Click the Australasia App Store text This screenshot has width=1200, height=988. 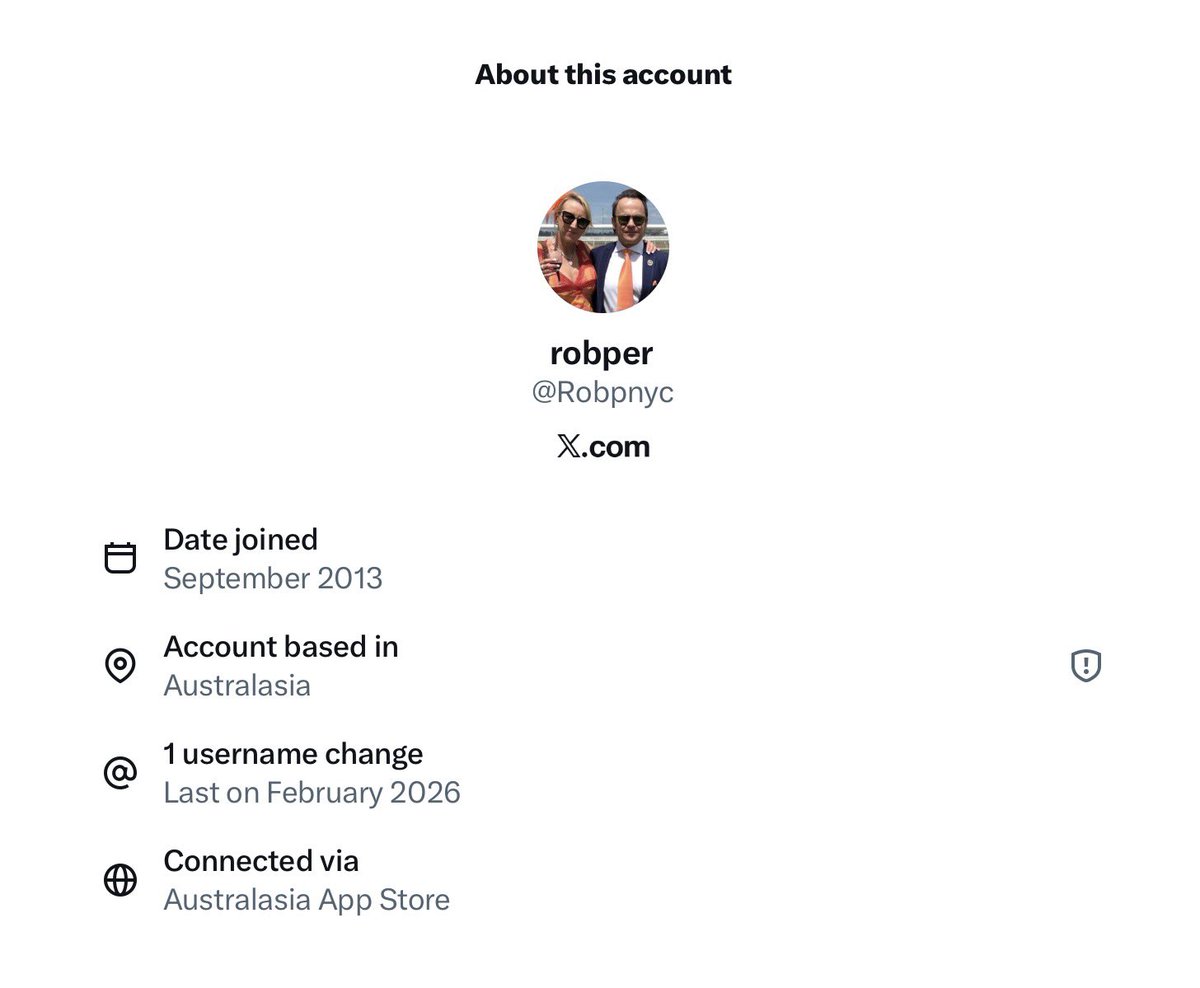tap(307, 899)
